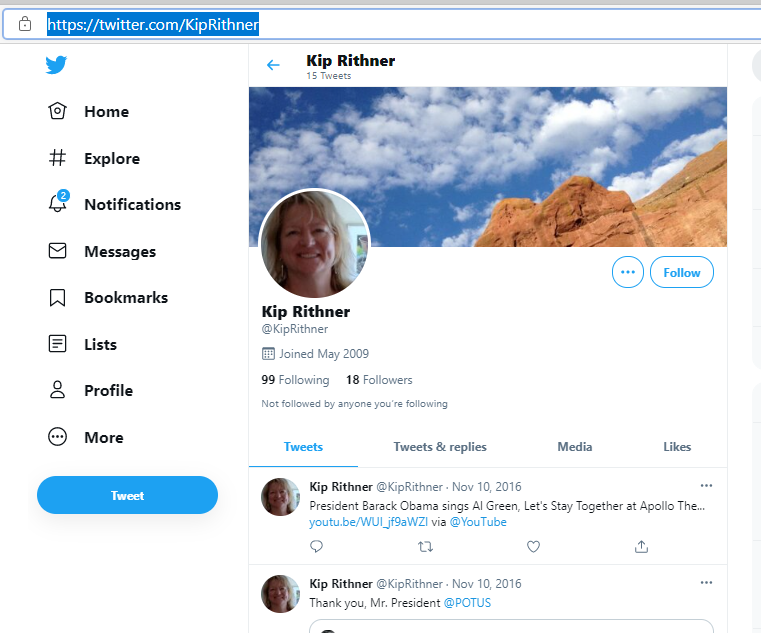This screenshot has width=761, height=633.
Task: Click the Twitter bird logo
Action: pos(56,65)
